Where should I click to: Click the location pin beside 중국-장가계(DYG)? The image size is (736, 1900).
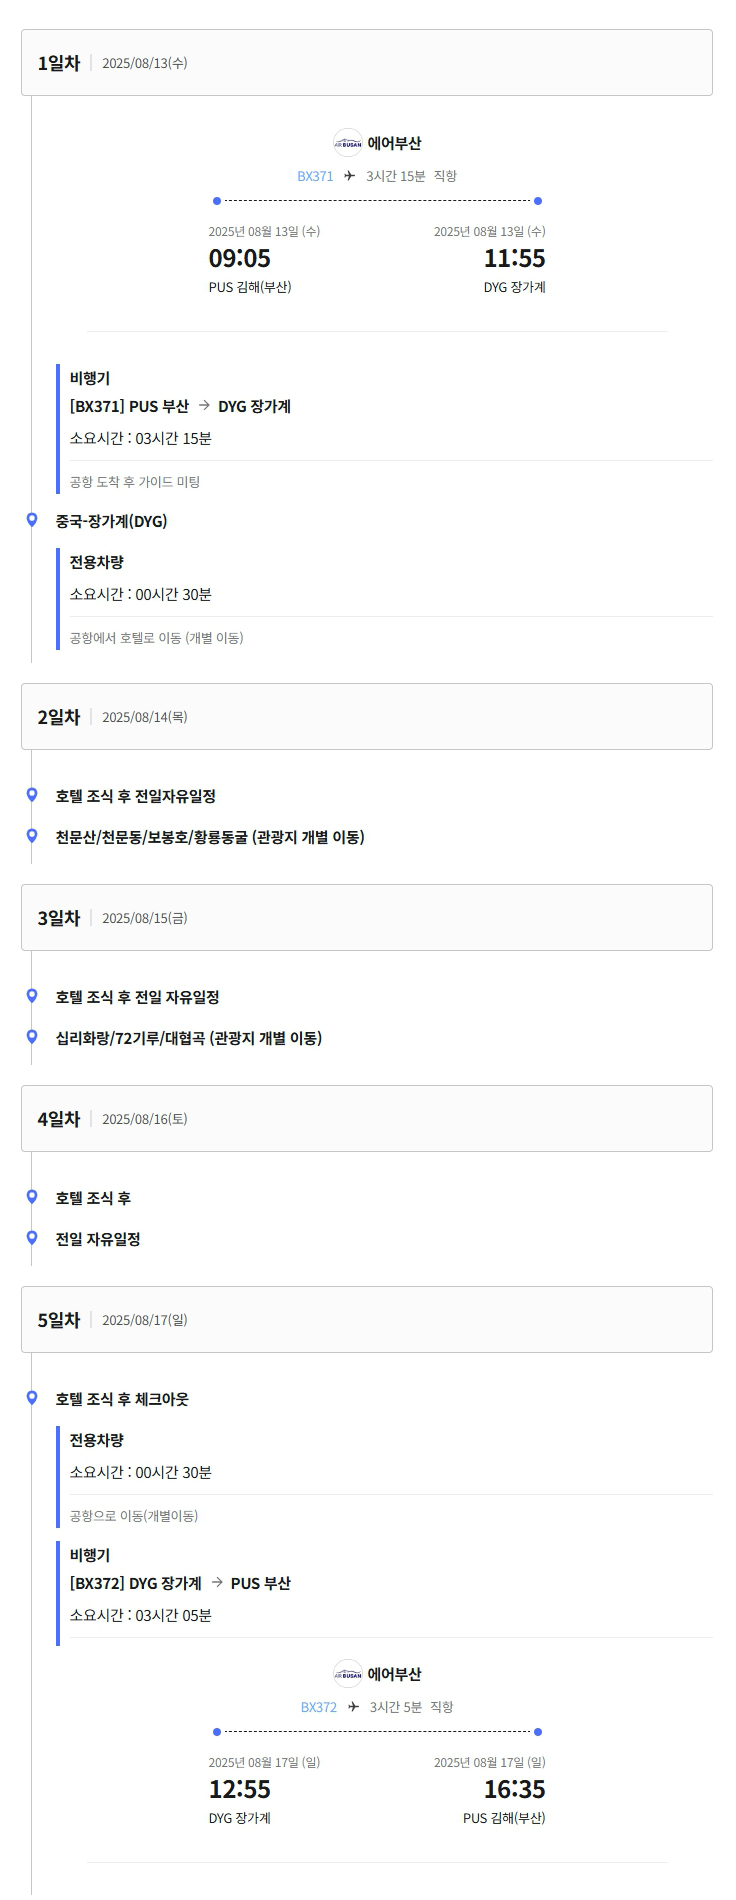[x=32, y=520]
